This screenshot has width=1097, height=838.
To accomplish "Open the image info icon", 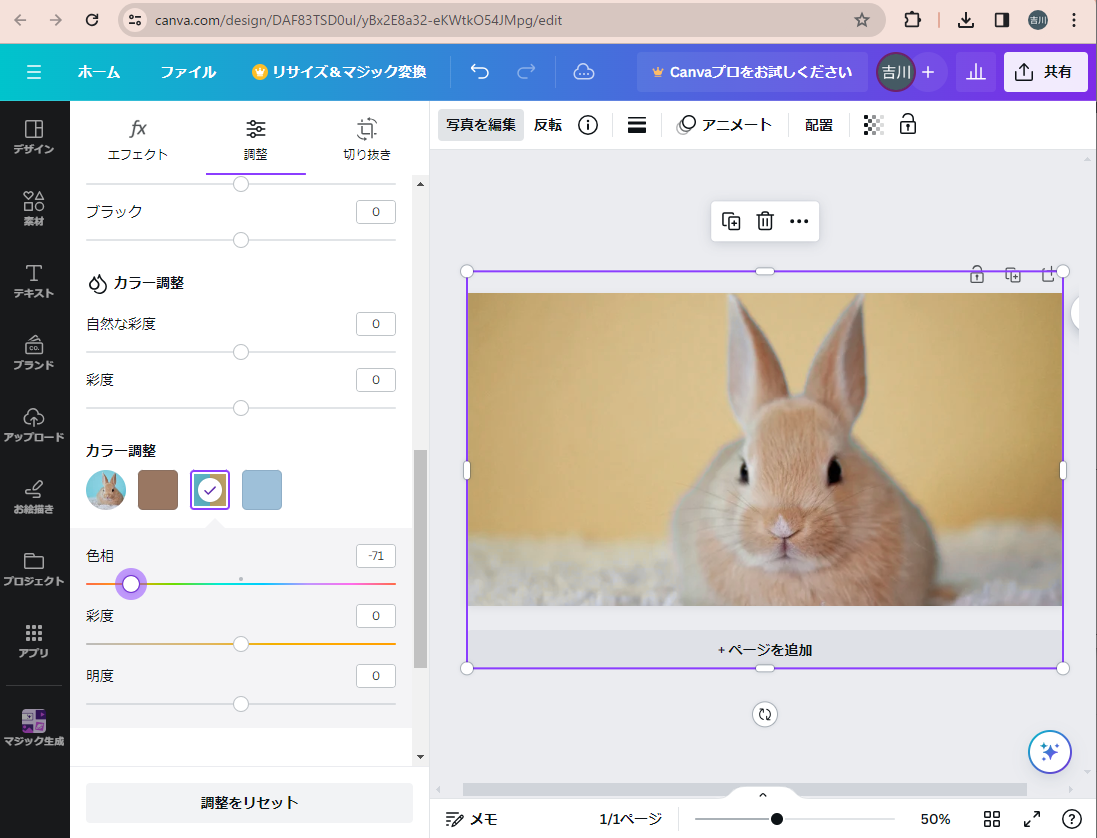I will click(x=588, y=125).
